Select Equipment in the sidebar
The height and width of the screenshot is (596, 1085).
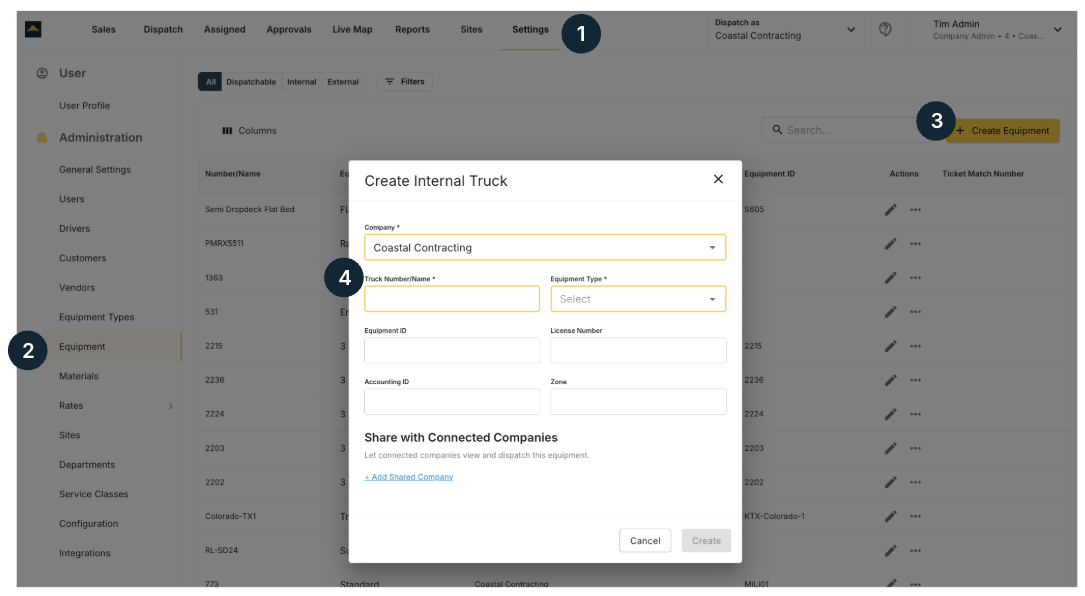tap(82, 347)
